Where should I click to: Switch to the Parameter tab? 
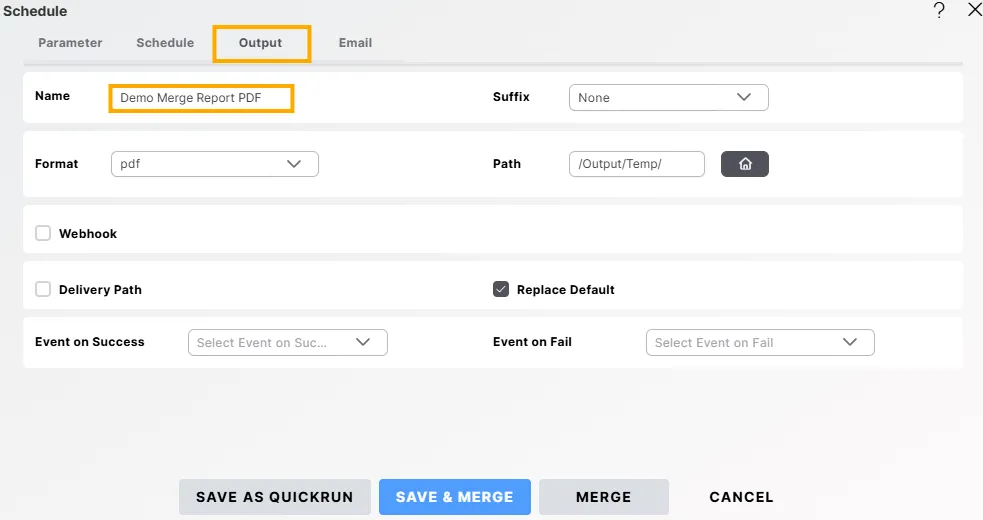[x=70, y=43]
